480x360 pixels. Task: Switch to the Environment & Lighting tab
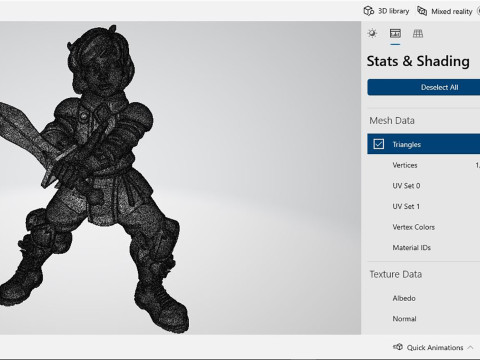point(372,33)
